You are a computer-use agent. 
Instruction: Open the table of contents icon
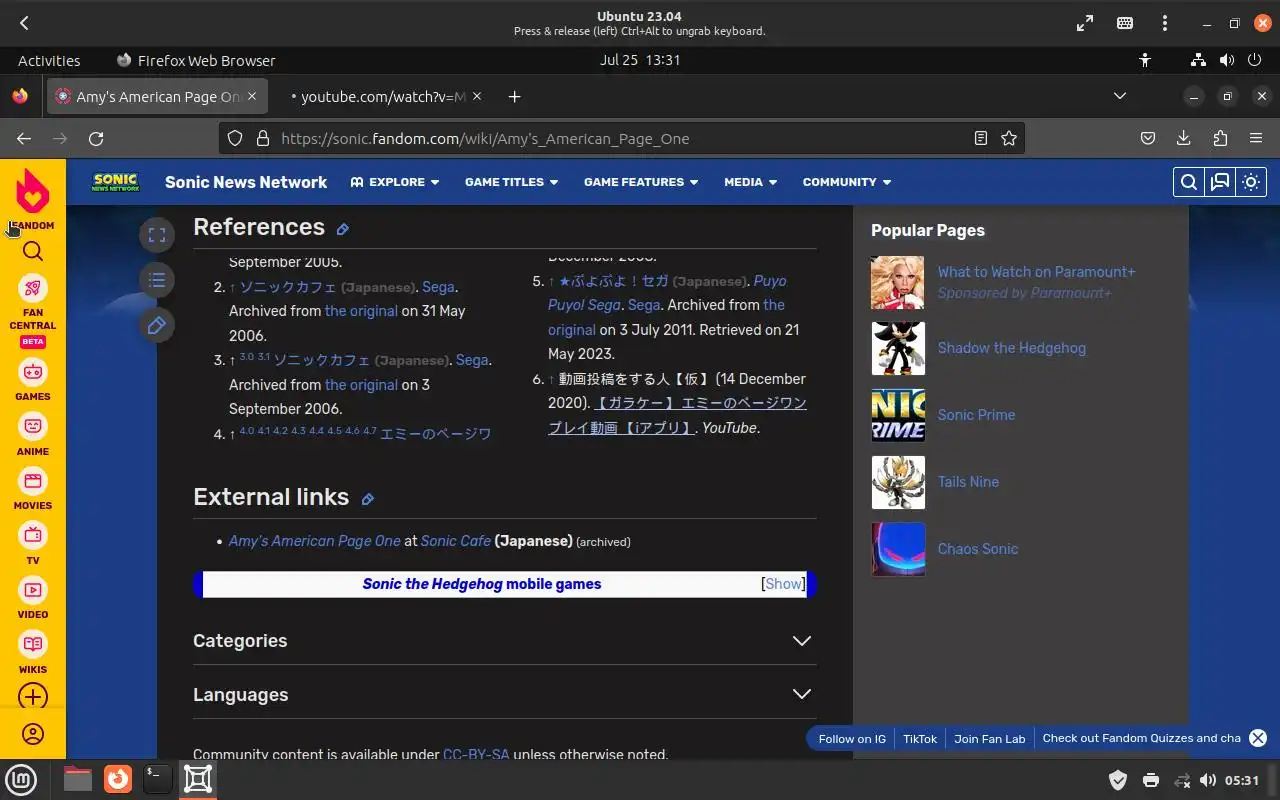point(157,280)
